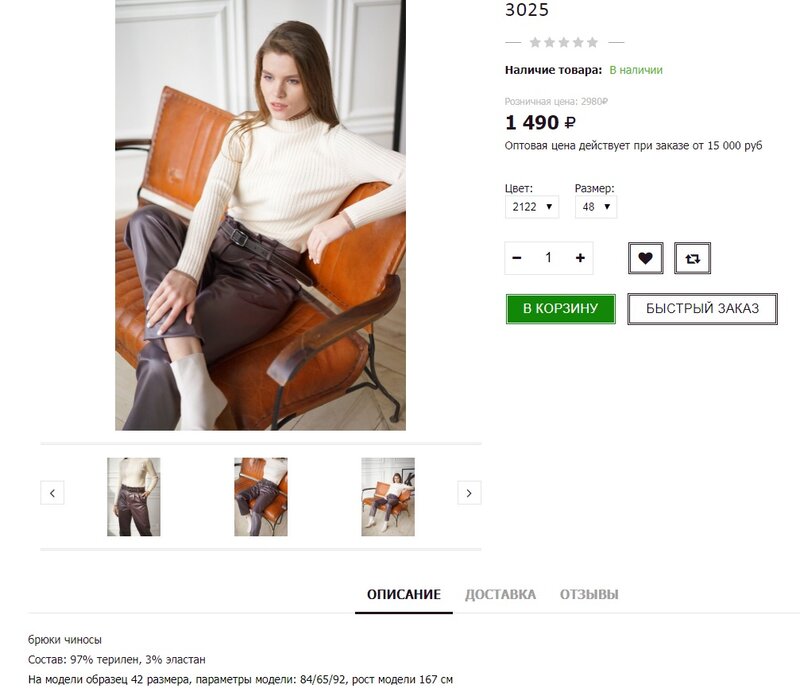This screenshot has height=700, width=800.
Task: Select the full-room bench view thumbnail
Action: [x=388, y=497]
